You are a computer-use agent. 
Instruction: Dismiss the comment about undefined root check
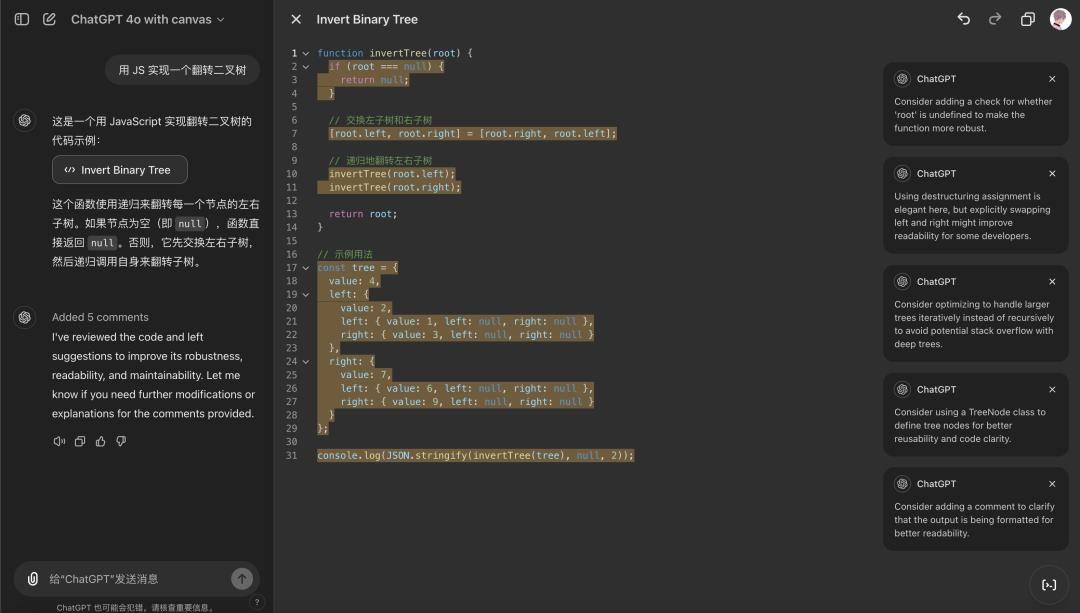point(1052,79)
